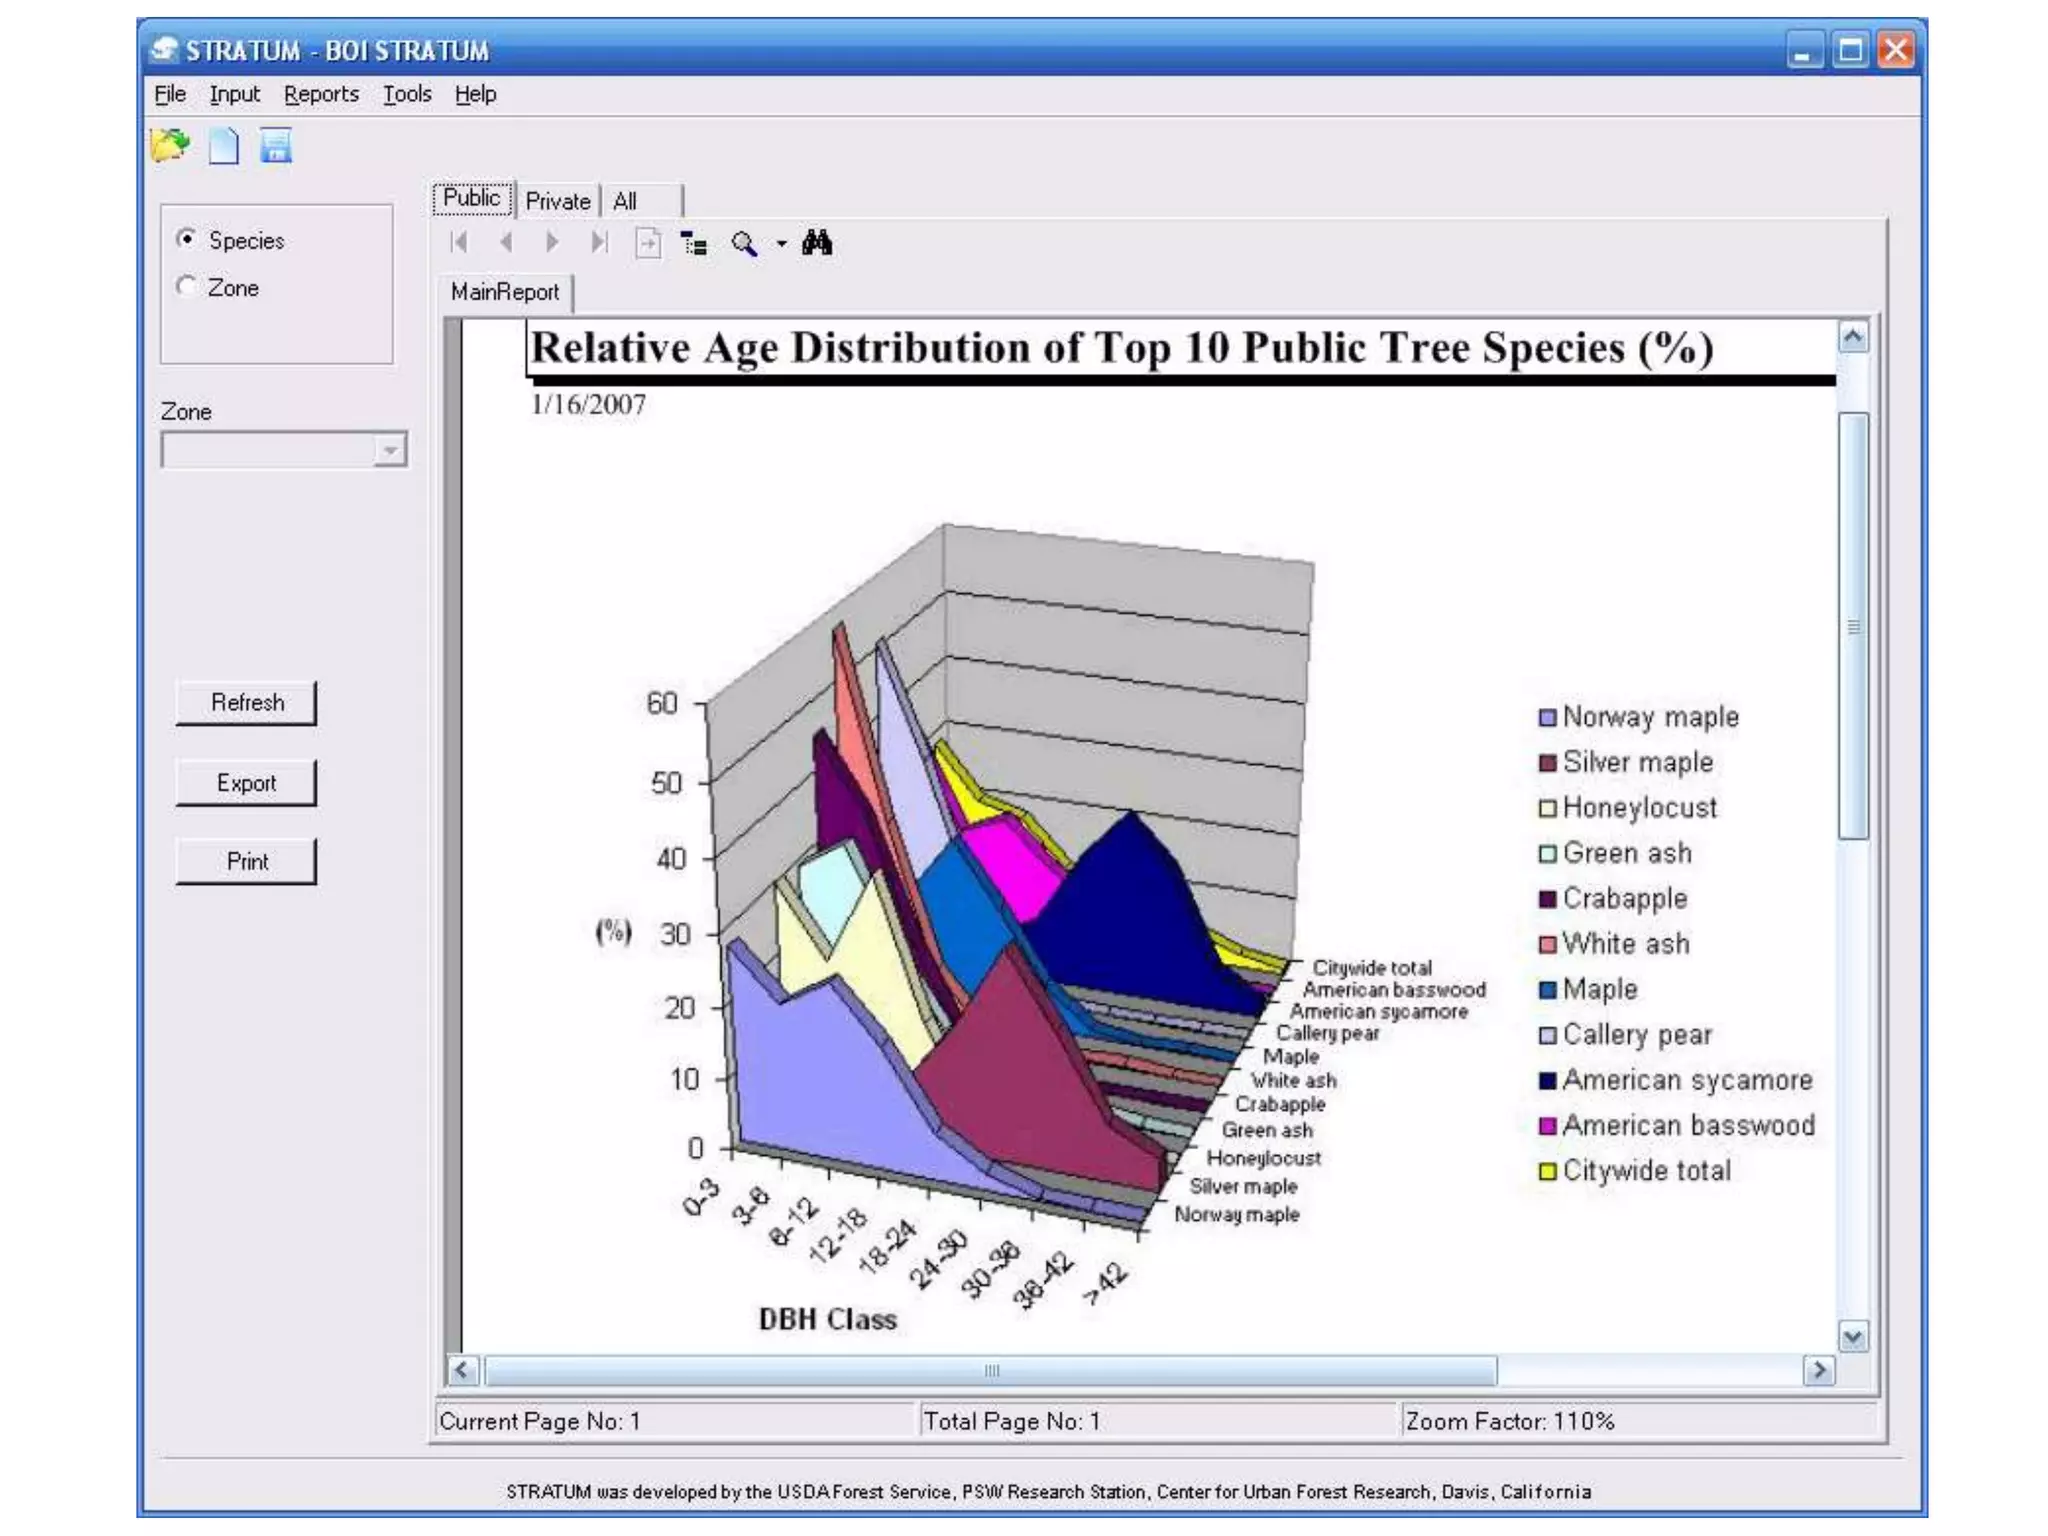Click the new project document icon

point(224,146)
